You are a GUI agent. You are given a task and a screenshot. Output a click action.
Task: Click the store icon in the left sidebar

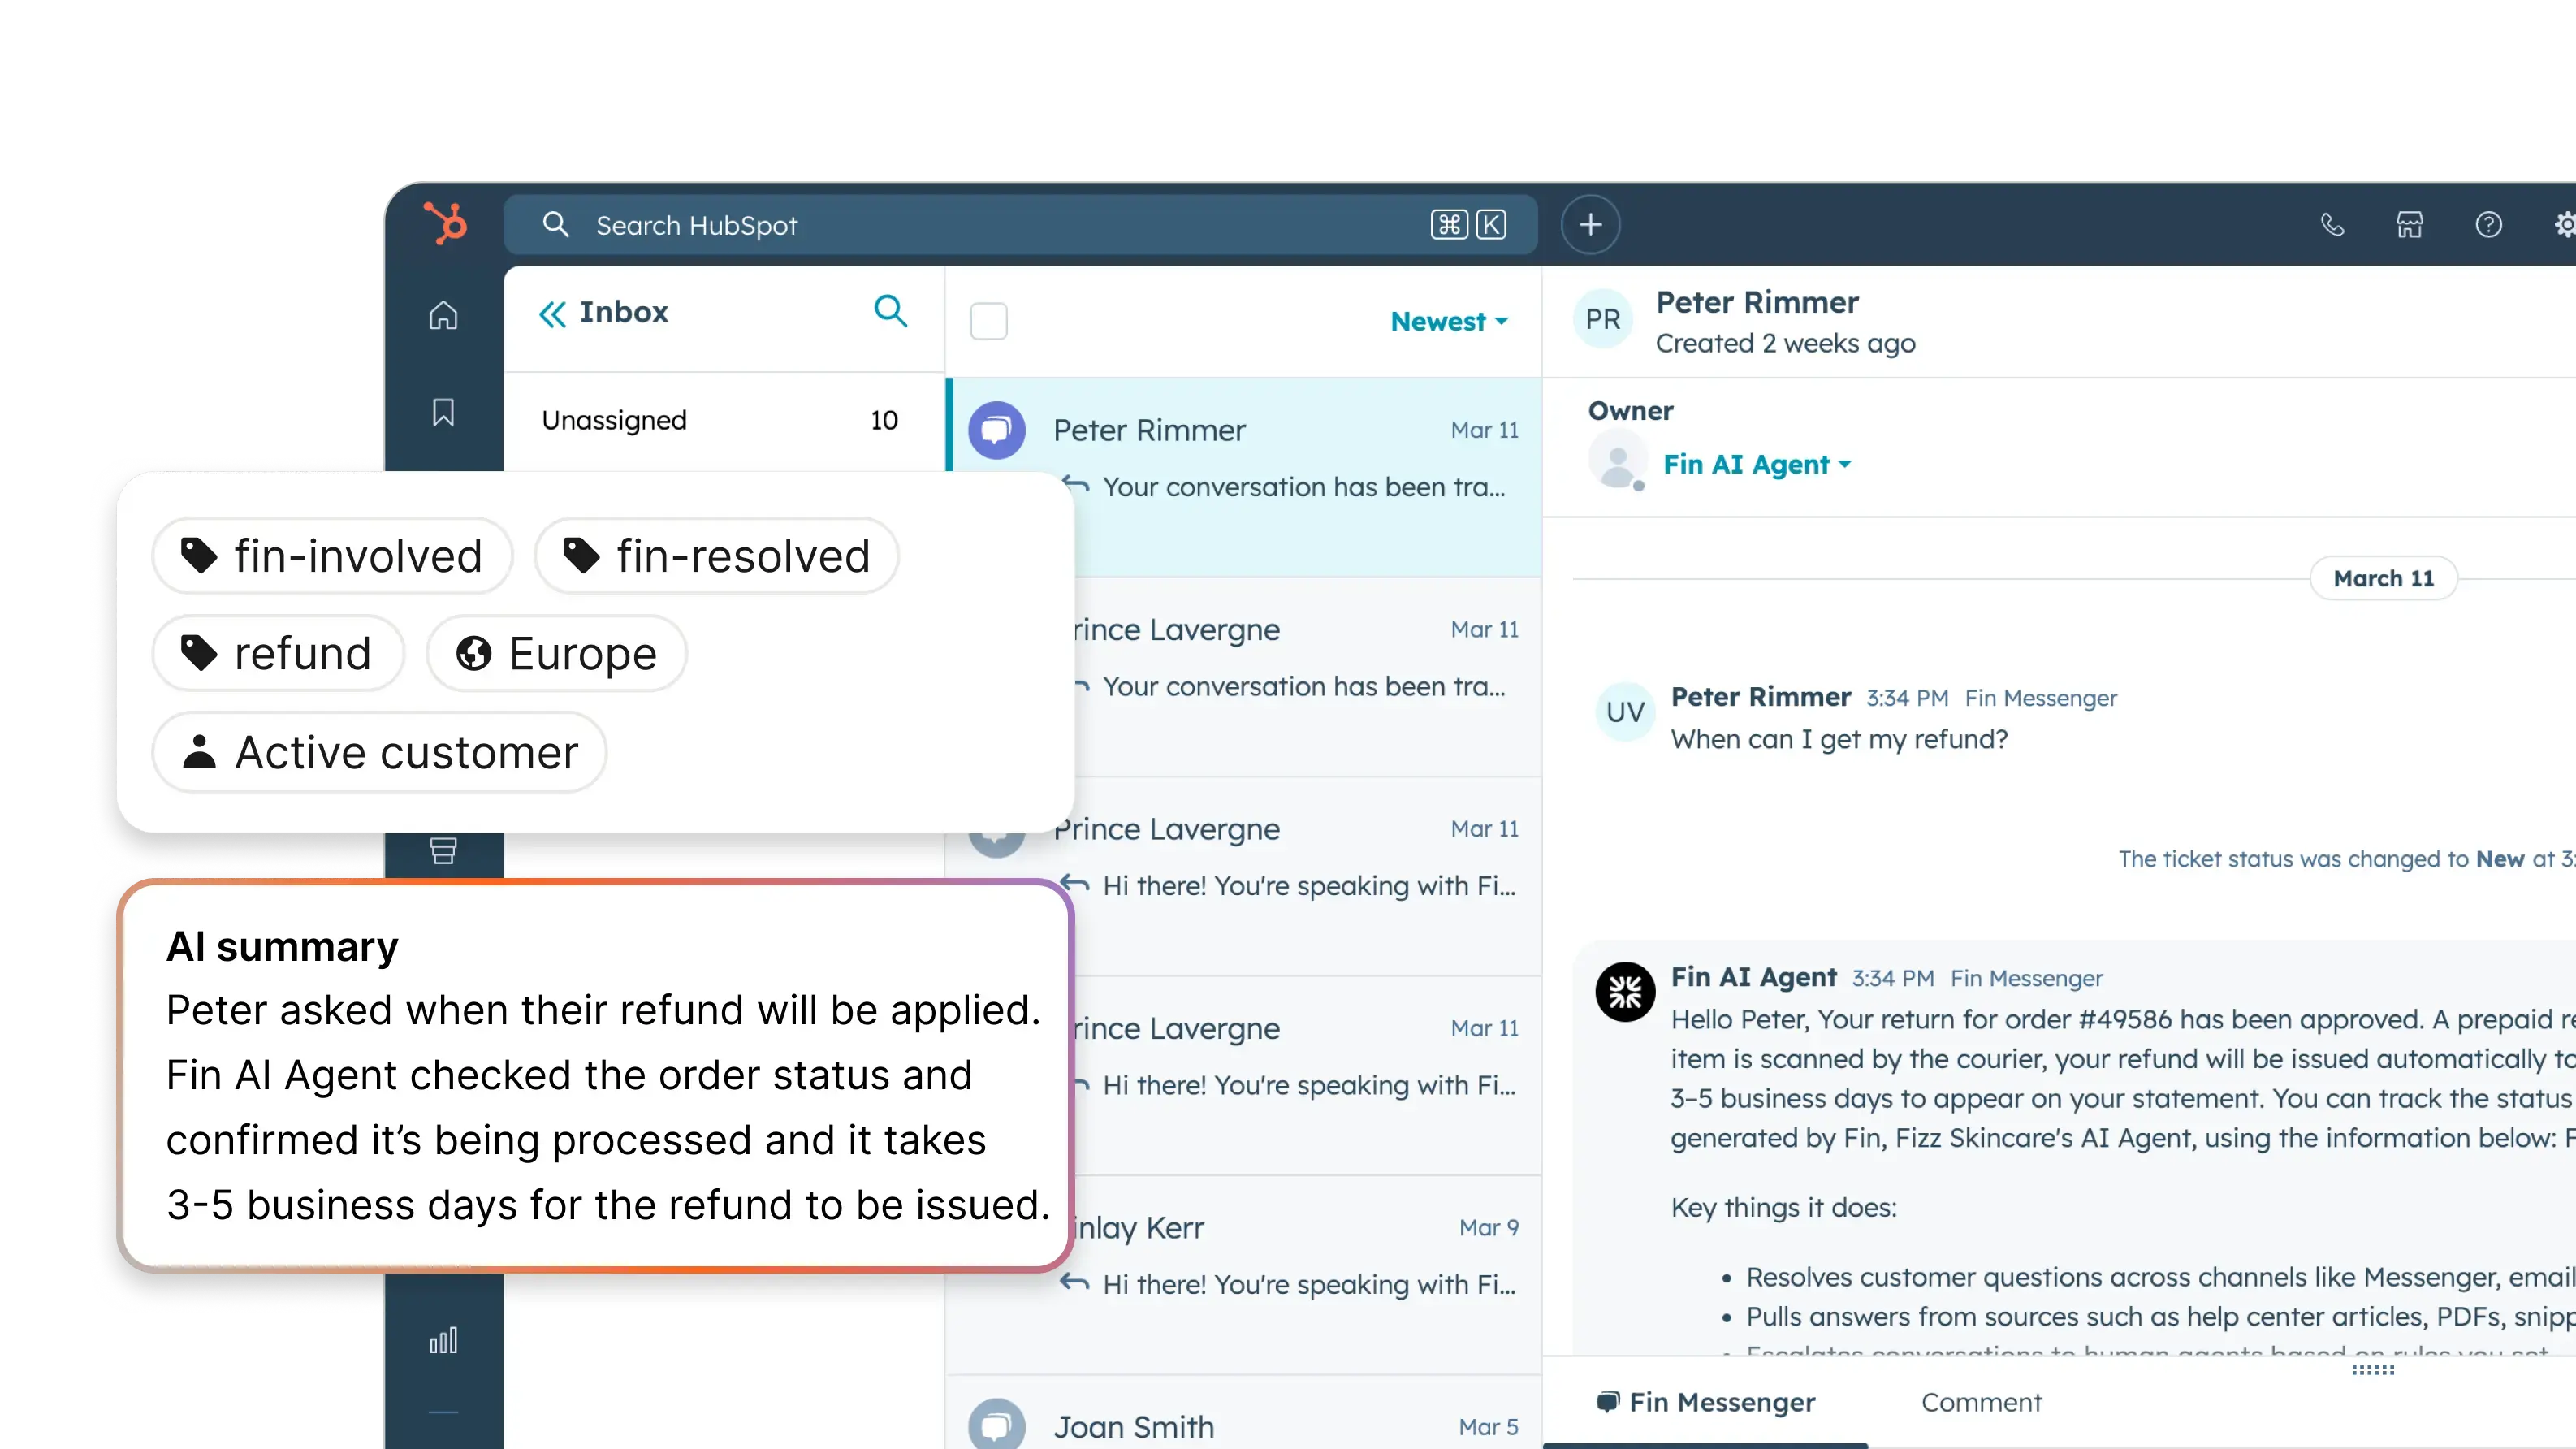pyautogui.click(x=443, y=851)
